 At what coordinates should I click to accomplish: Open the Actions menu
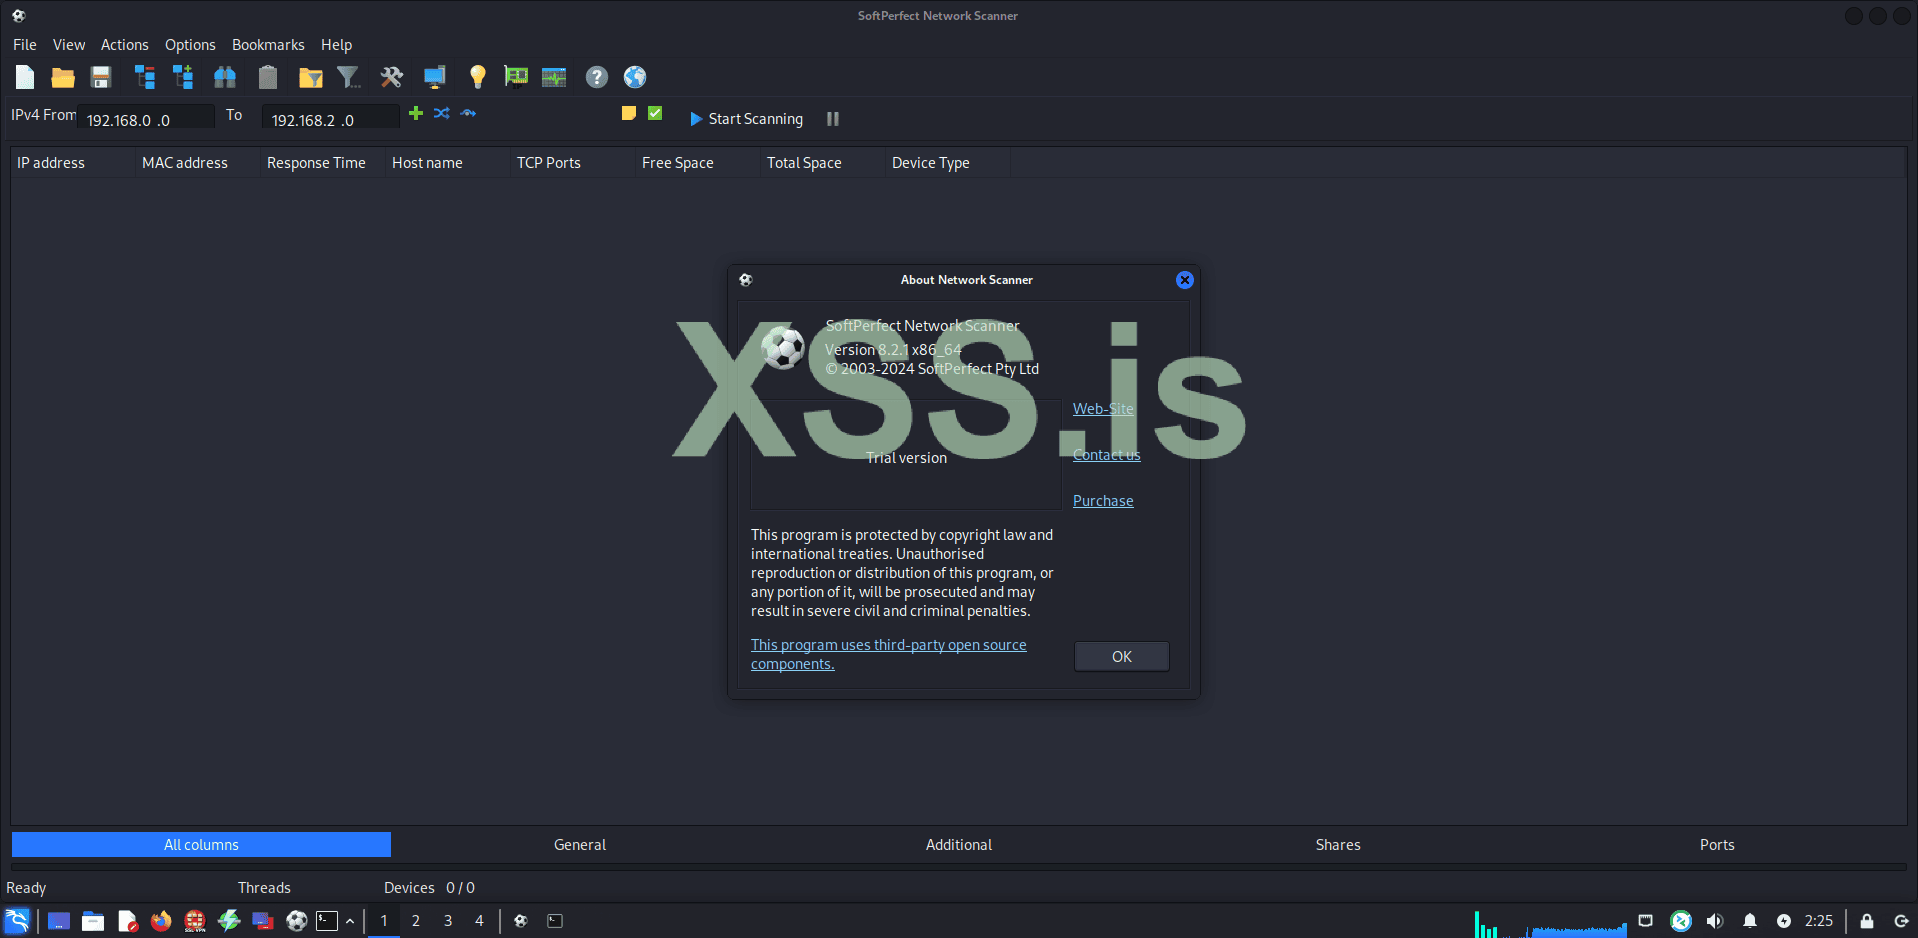point(125,45)
